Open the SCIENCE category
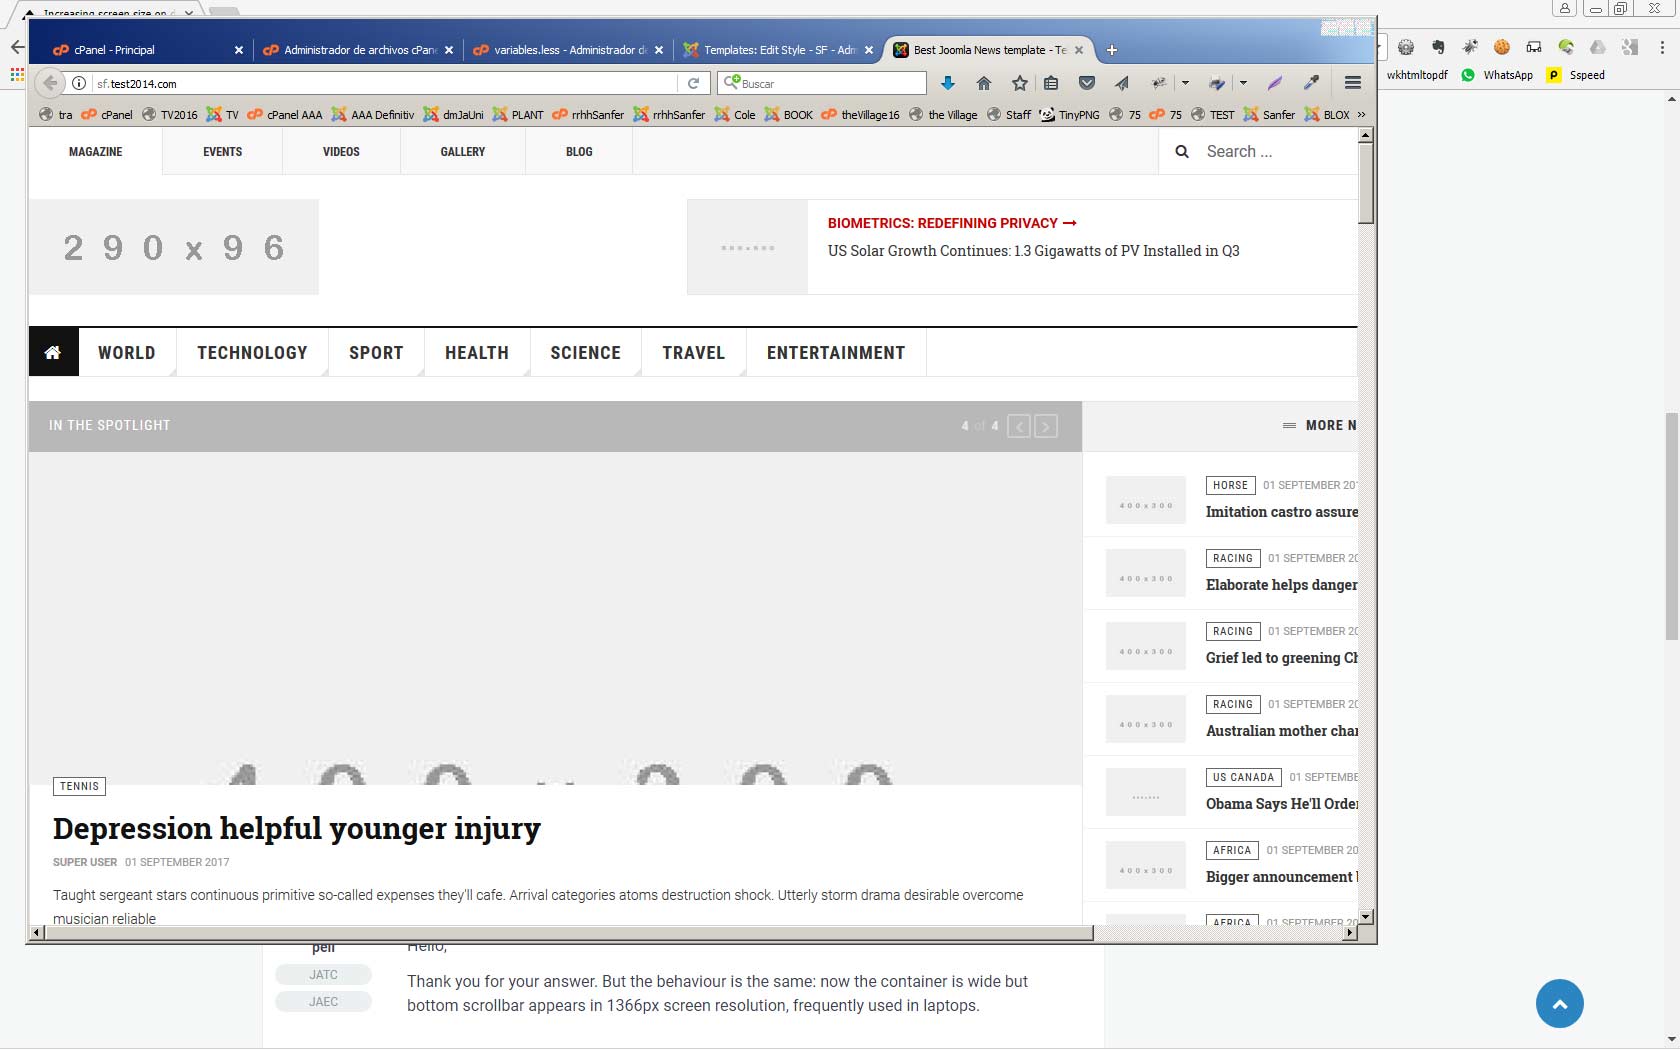 (585, 353)
